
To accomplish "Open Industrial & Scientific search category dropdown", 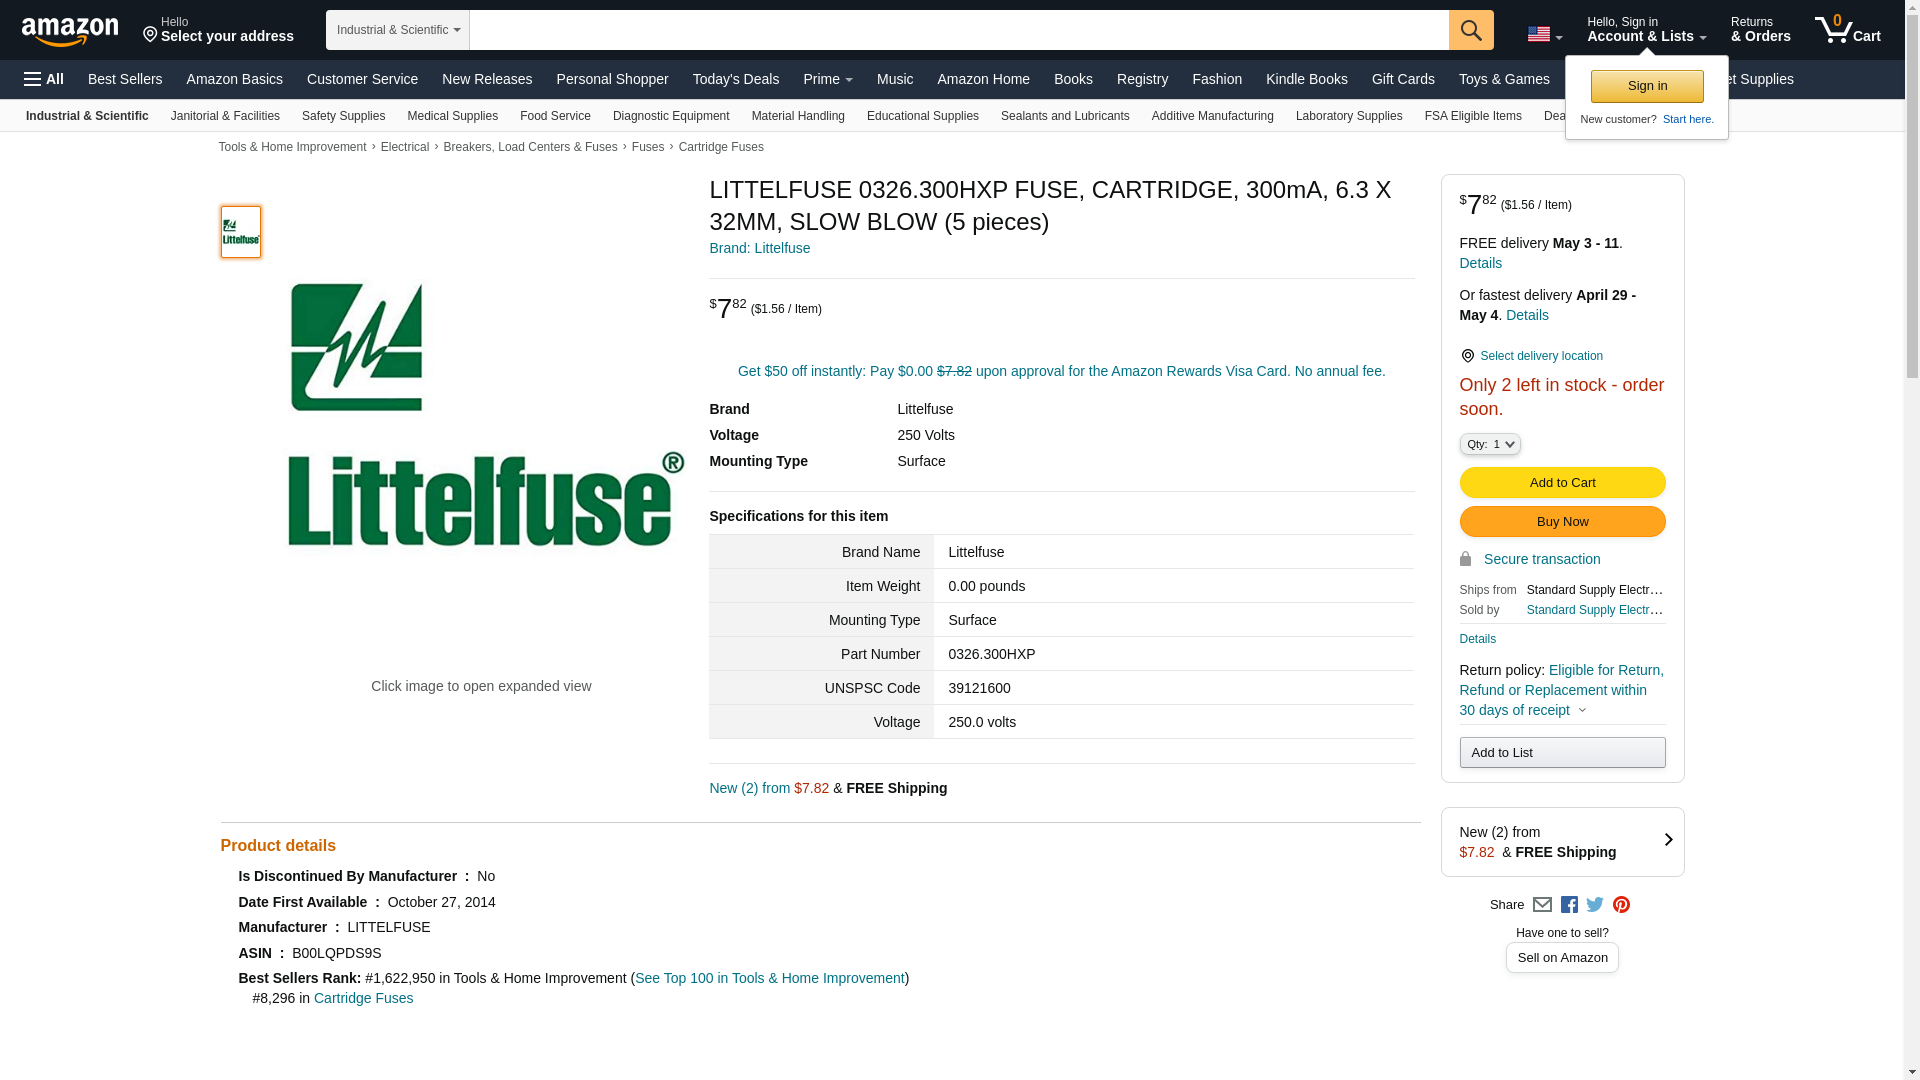I will coord(398,30).
